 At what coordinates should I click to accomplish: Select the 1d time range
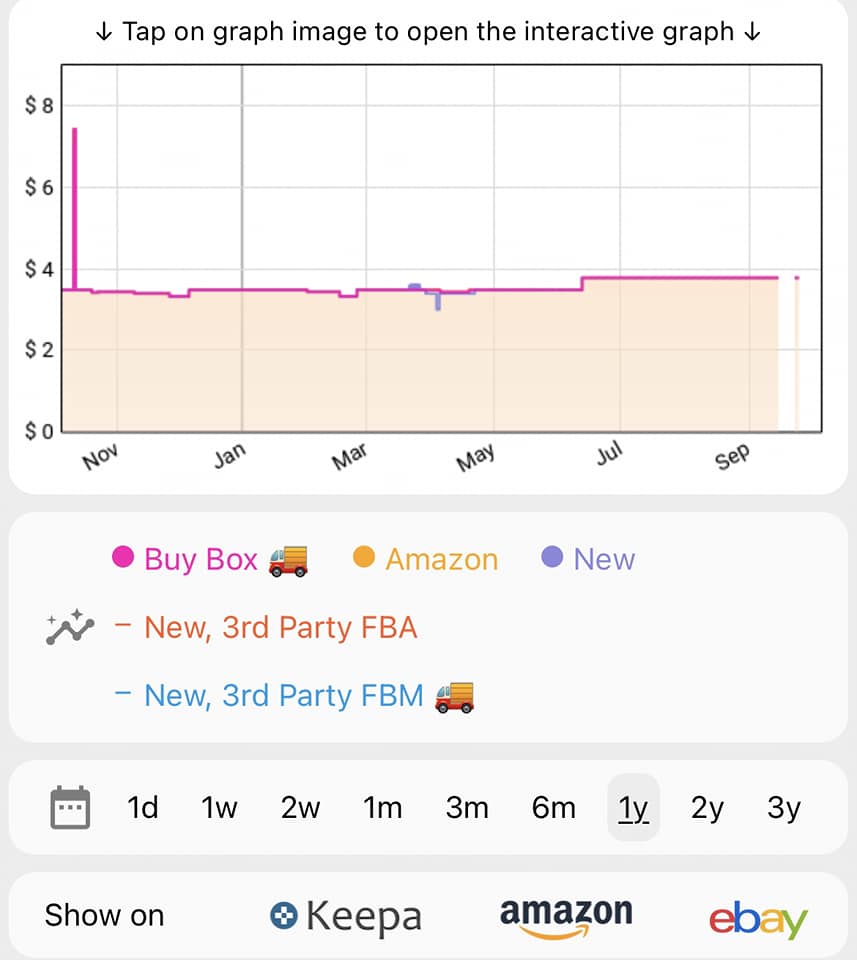coord(143,808)
